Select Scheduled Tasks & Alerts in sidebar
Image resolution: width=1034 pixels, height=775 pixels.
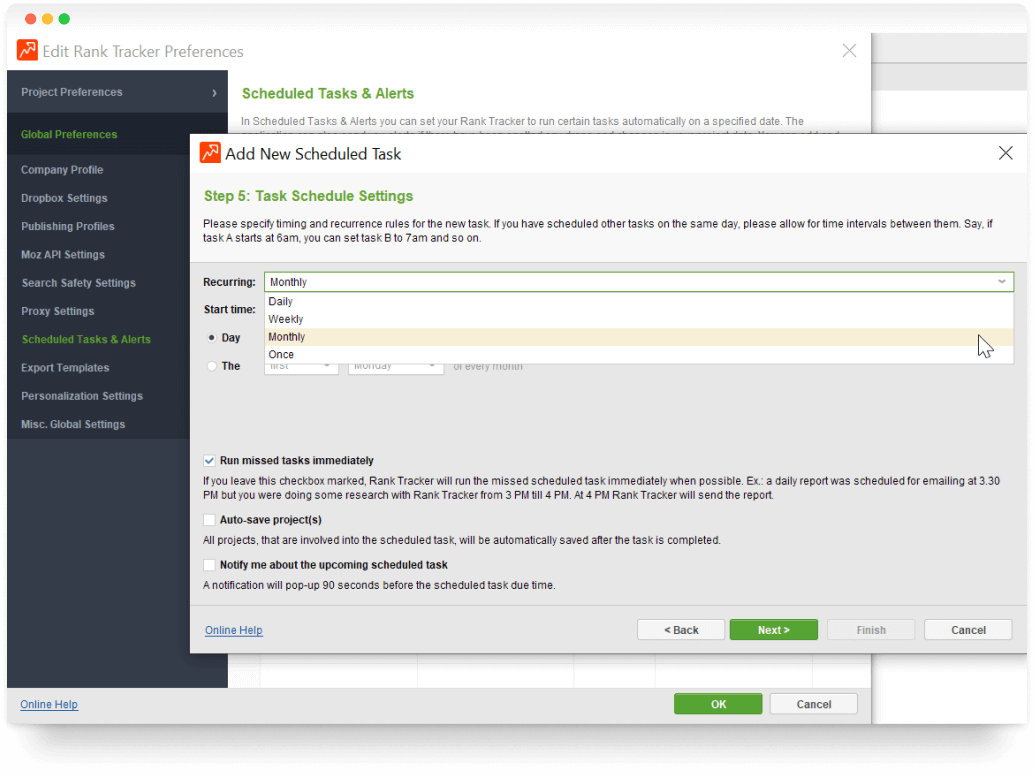pos(86,340)
